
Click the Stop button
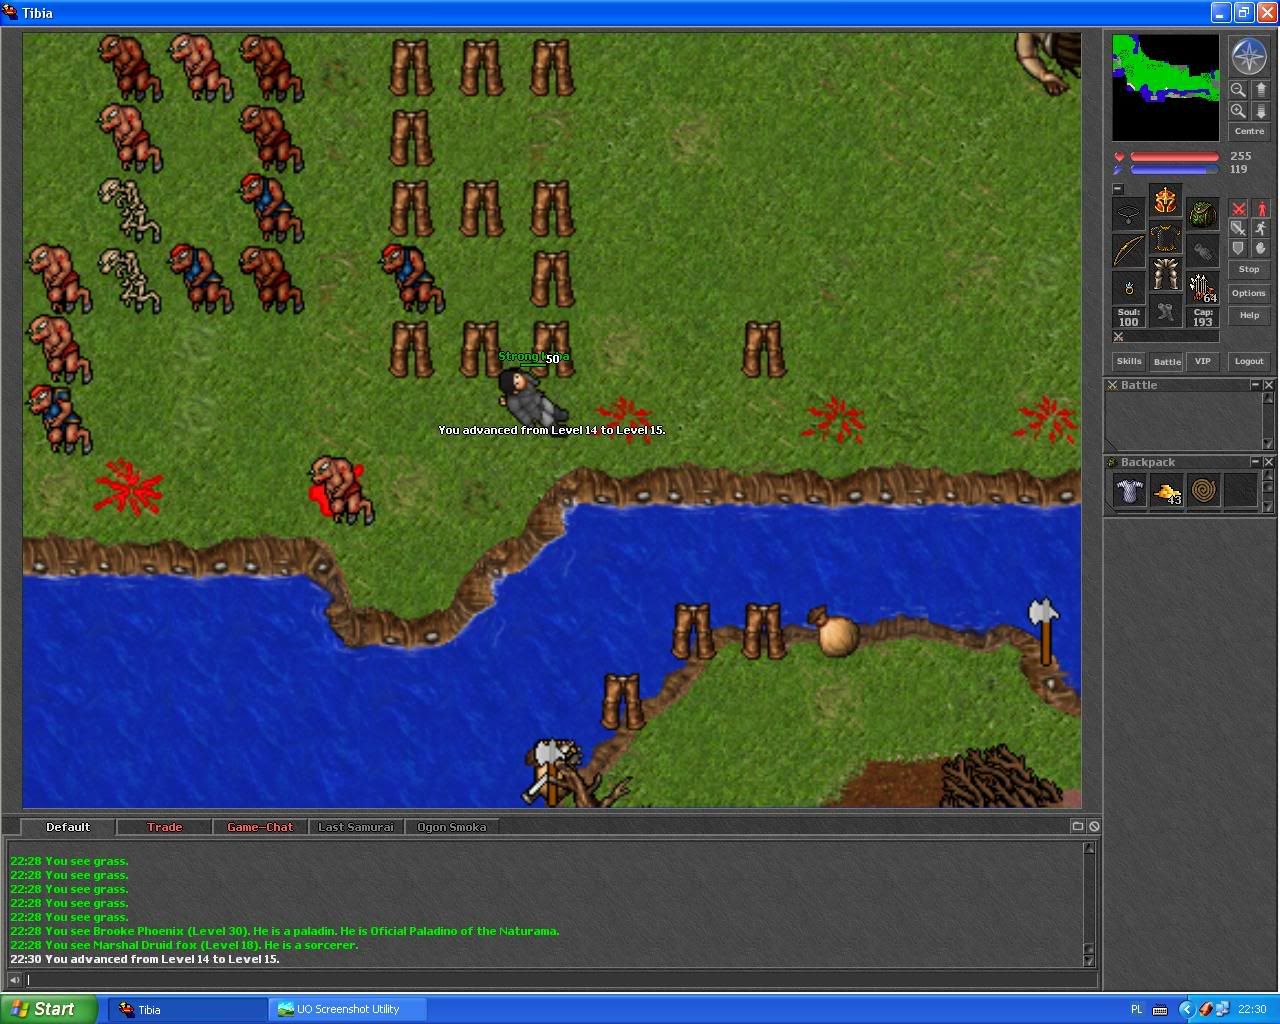[1249, 270]
